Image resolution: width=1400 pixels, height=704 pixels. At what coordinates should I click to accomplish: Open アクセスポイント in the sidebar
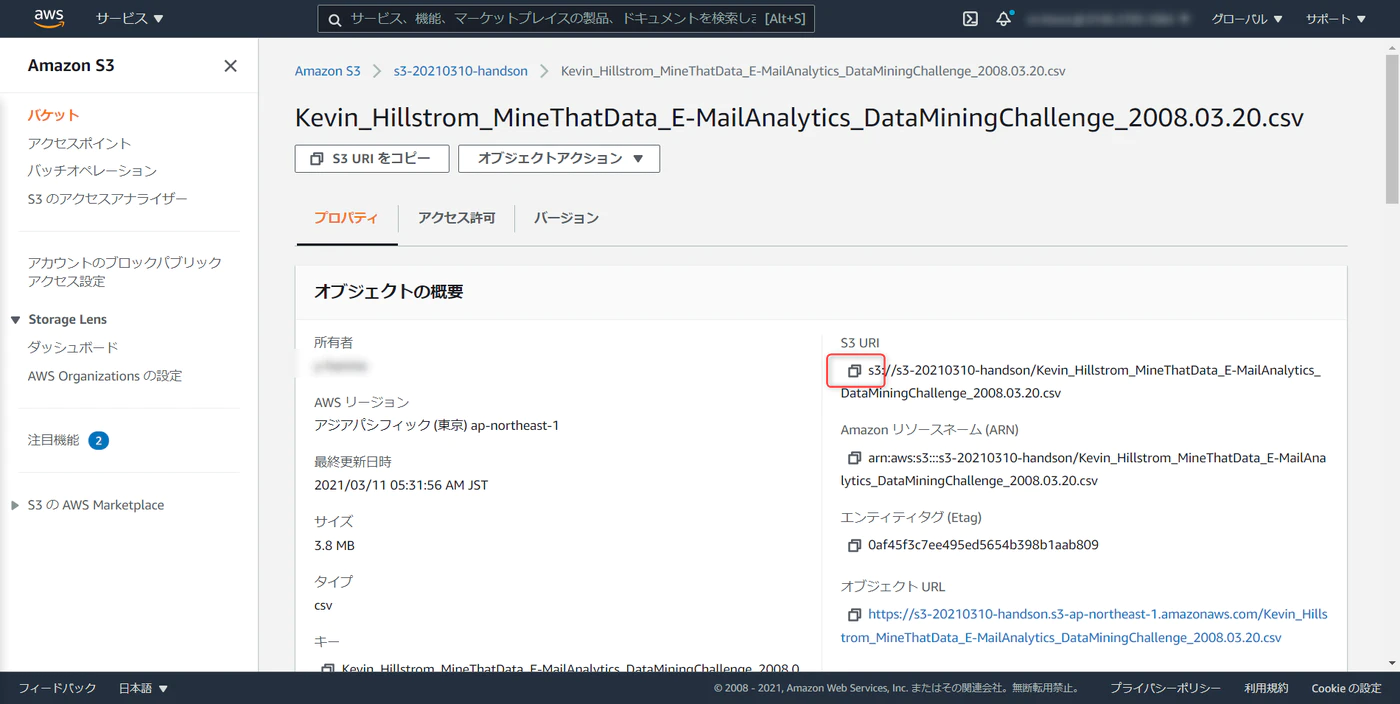click(79, 143)
